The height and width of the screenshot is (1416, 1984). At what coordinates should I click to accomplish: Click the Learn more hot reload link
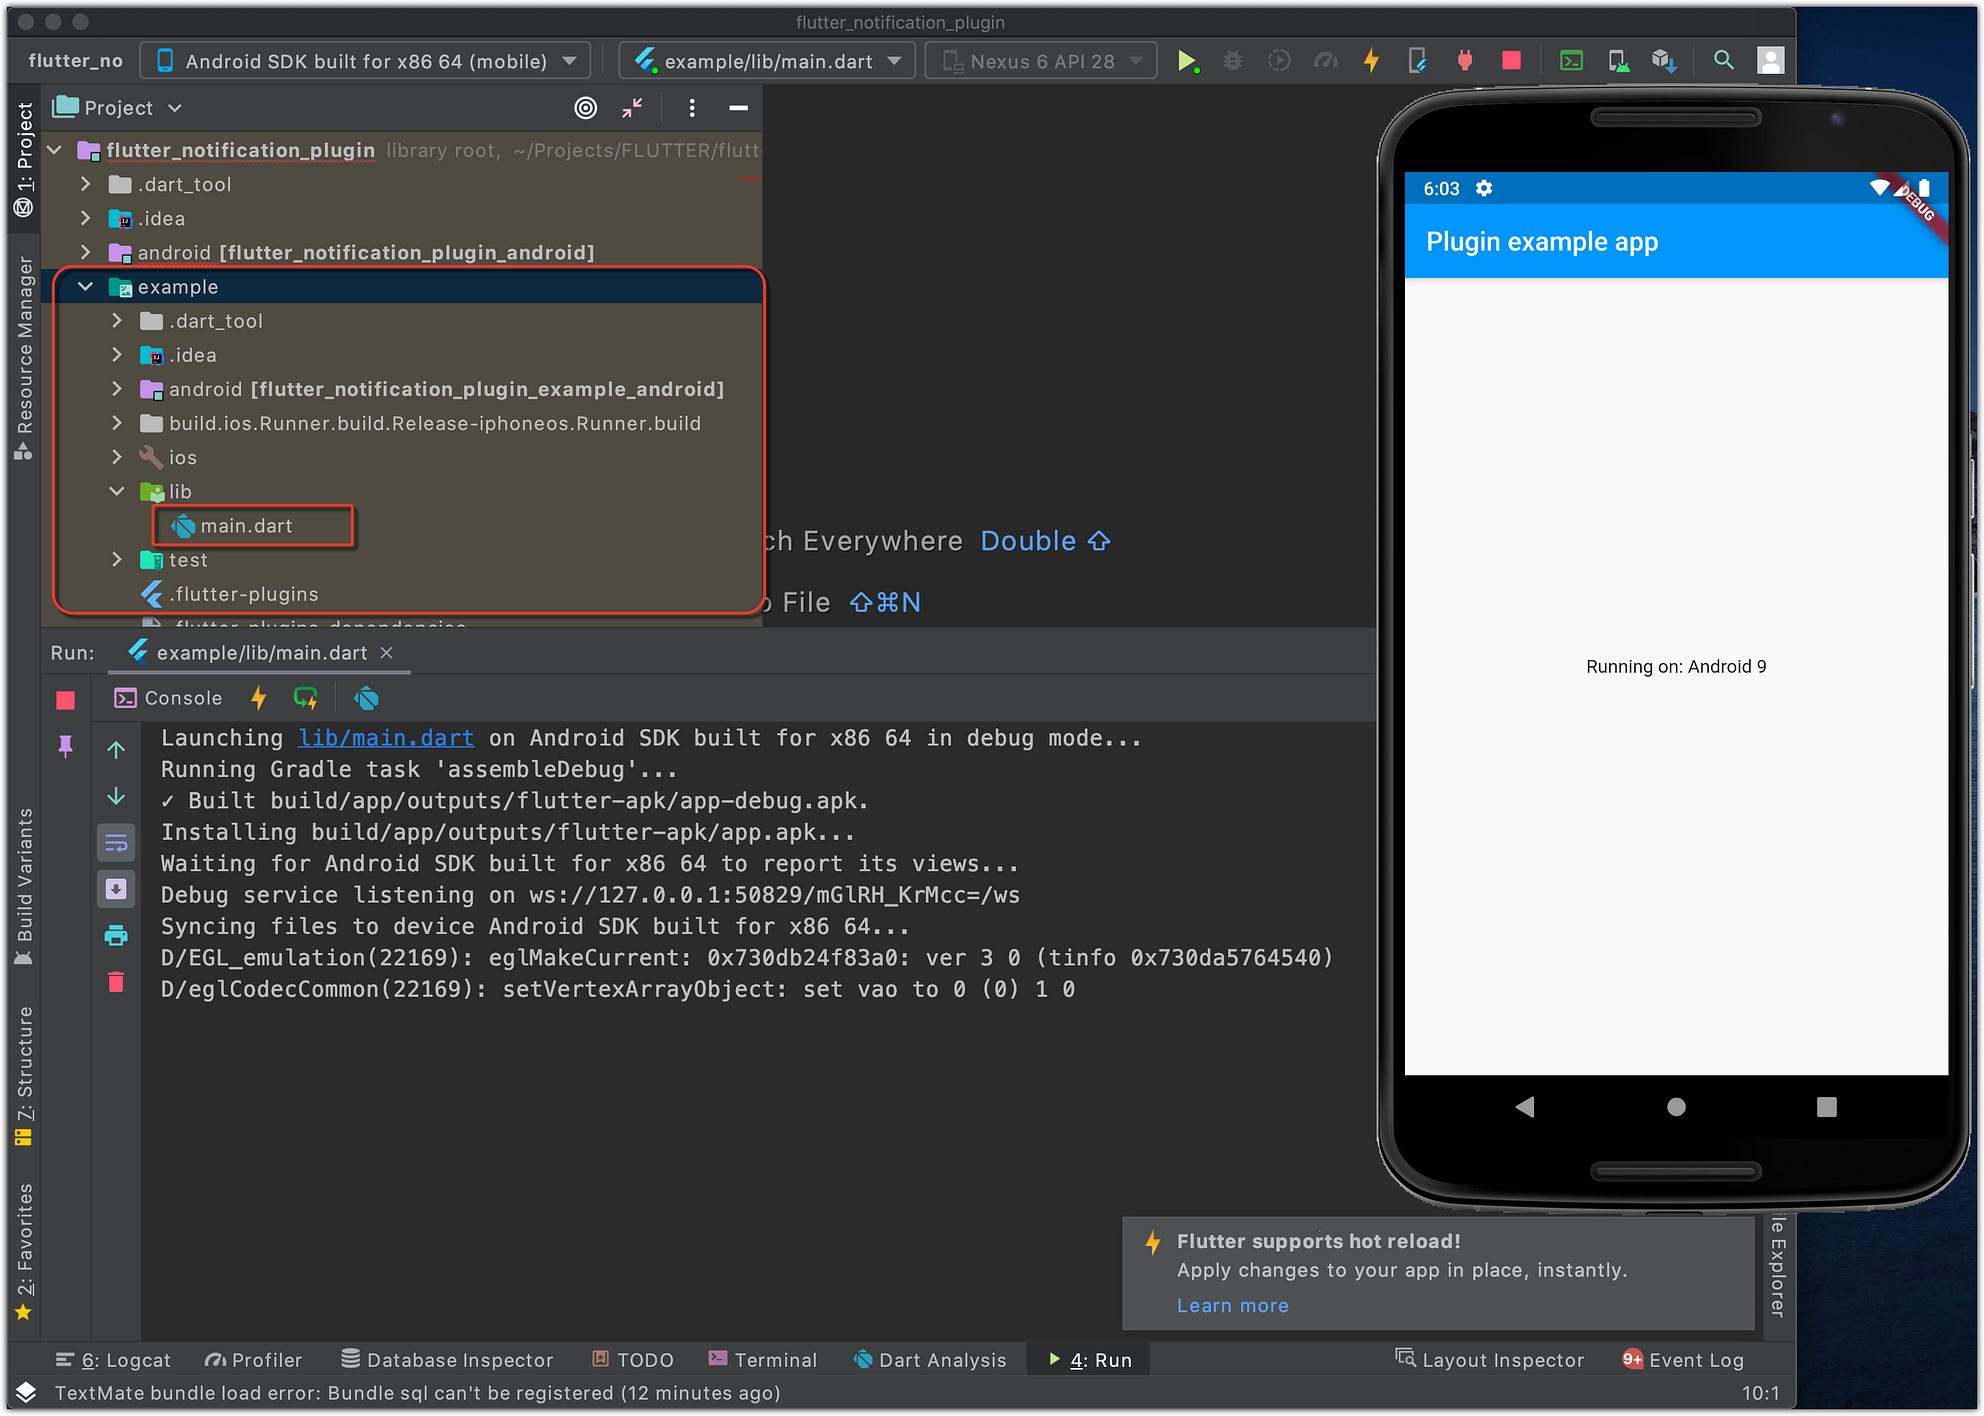click(x=1232, y=1305)
